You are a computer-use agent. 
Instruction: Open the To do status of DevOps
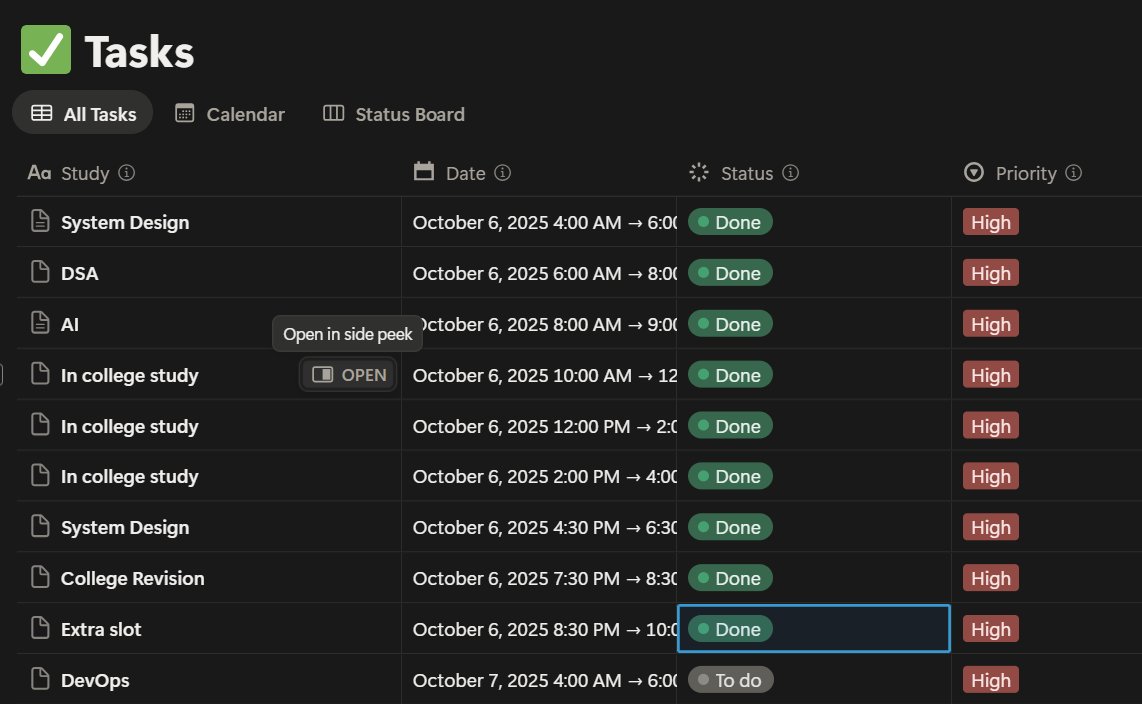[731, 680]
